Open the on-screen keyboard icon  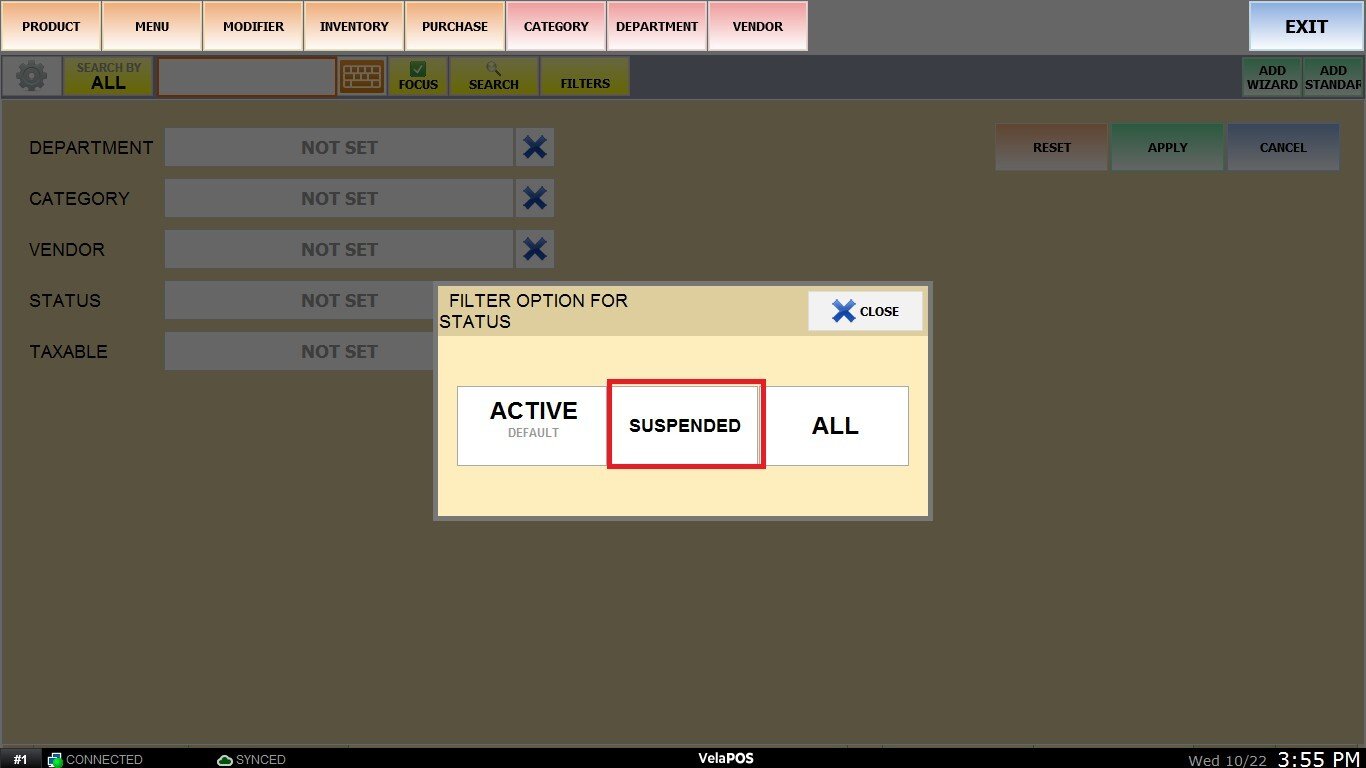click(x=362, y=77)
